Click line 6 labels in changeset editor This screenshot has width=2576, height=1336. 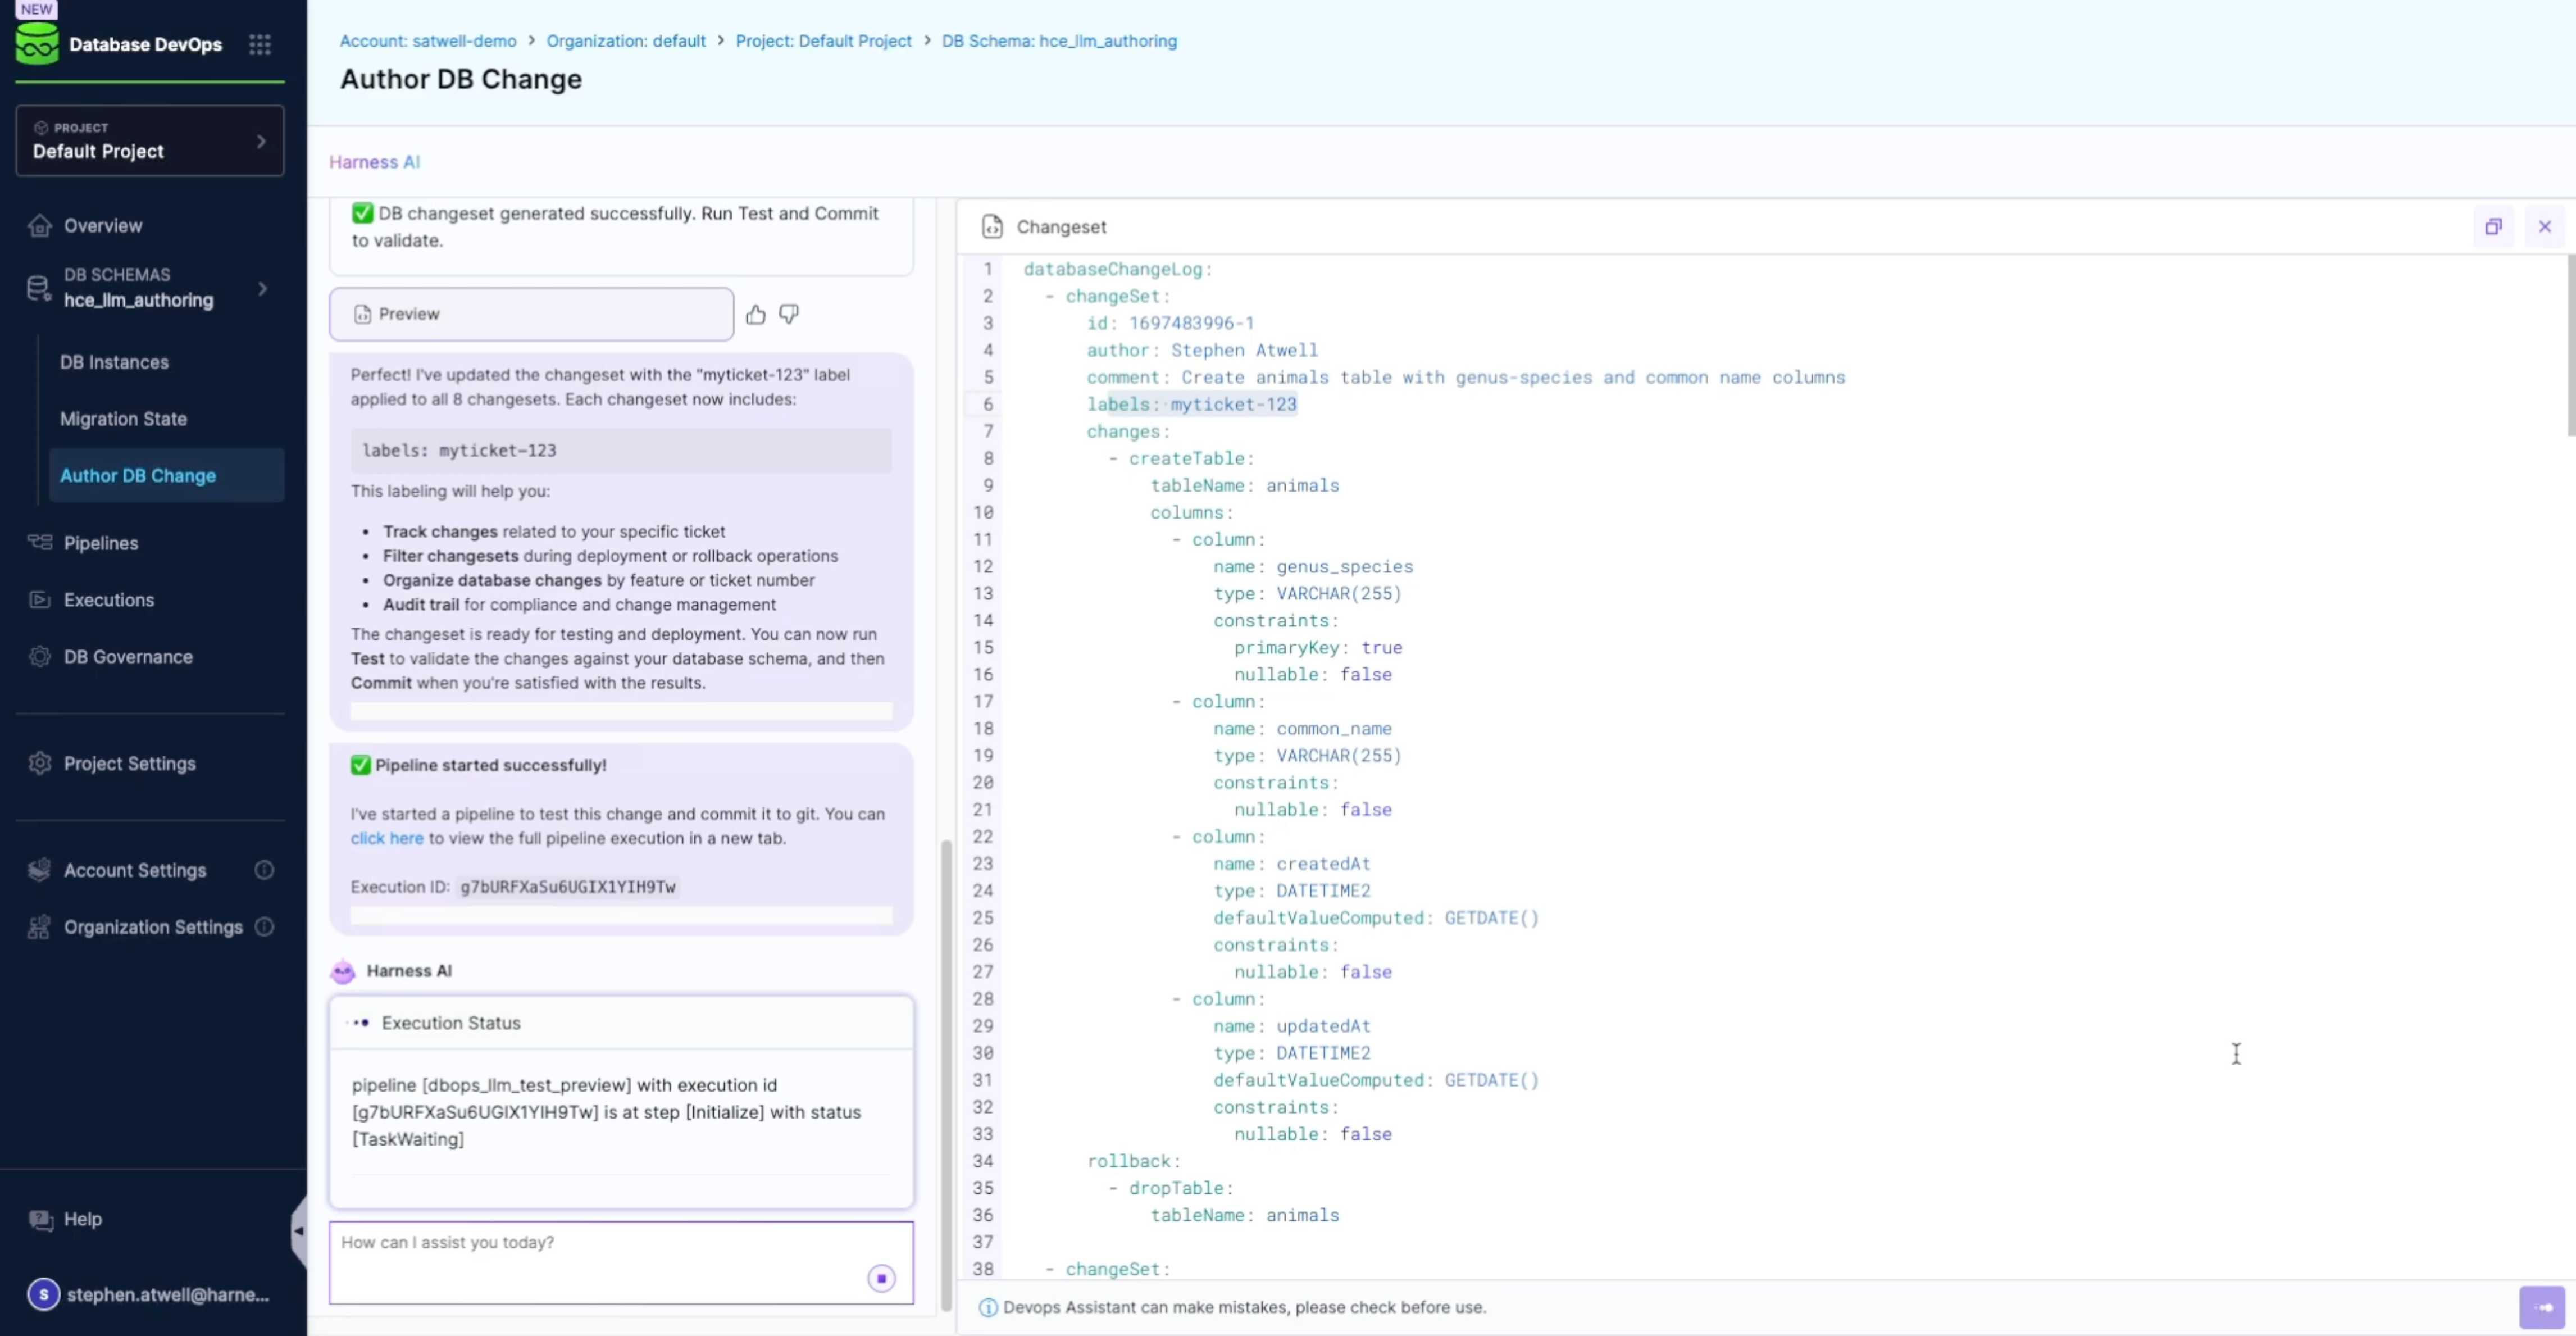[1191, 405]
